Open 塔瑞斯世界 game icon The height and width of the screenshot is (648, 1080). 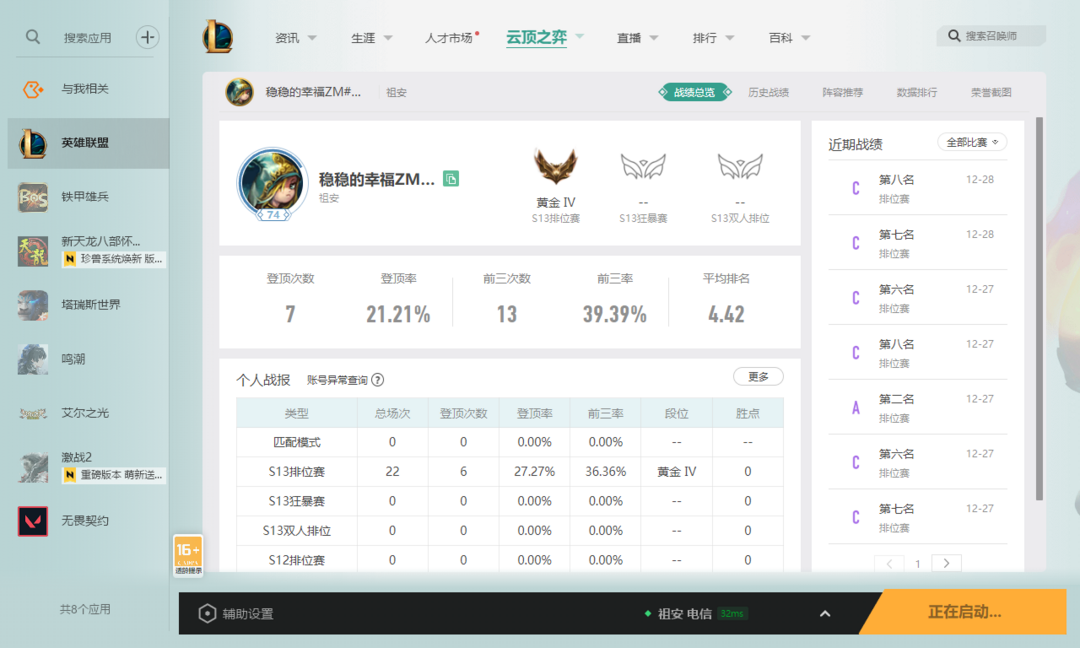(32, 305)
